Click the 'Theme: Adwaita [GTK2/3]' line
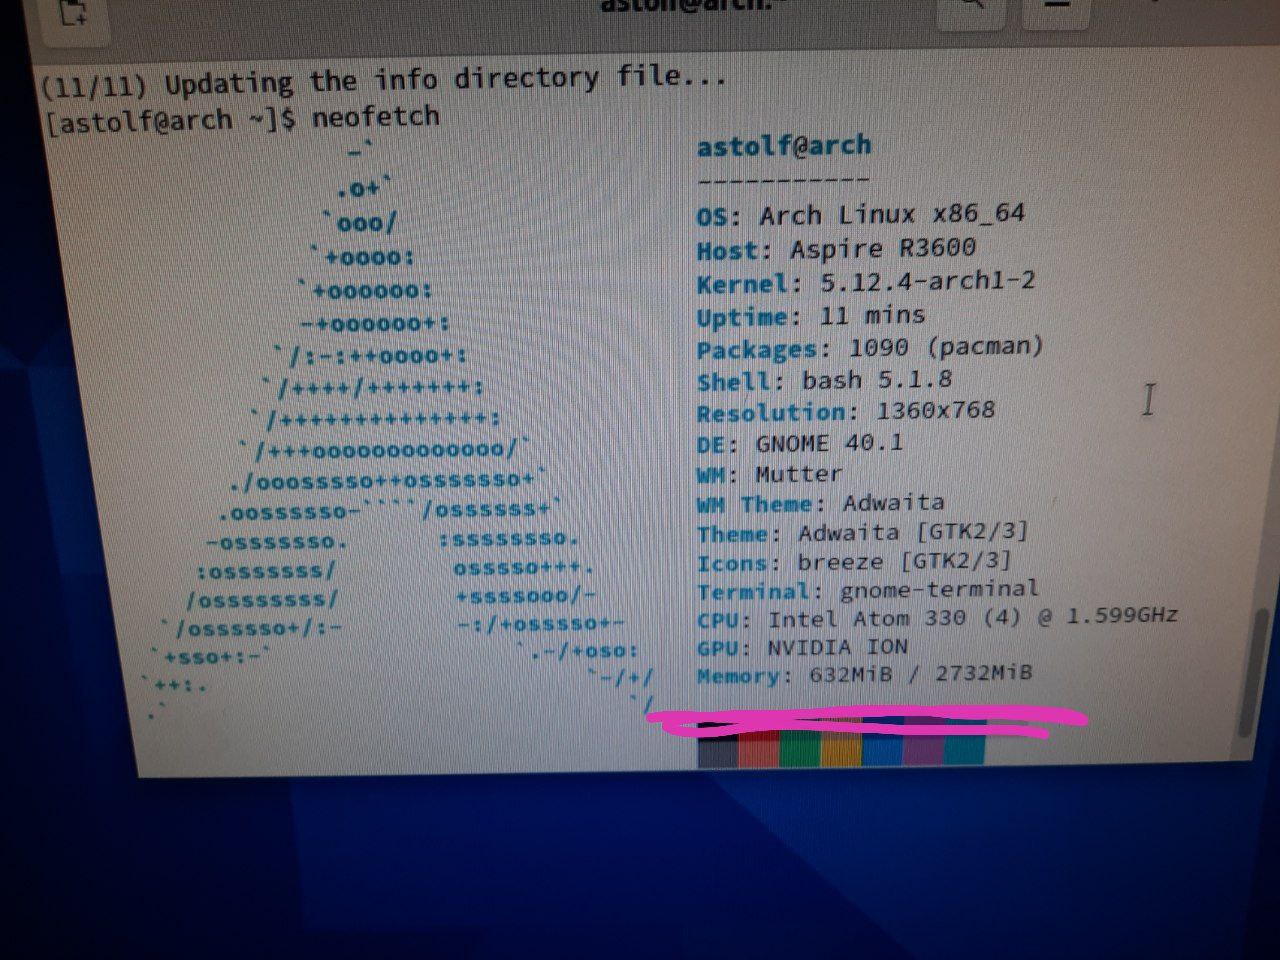This screenshot has width=1280, height=960. point(863,532)
